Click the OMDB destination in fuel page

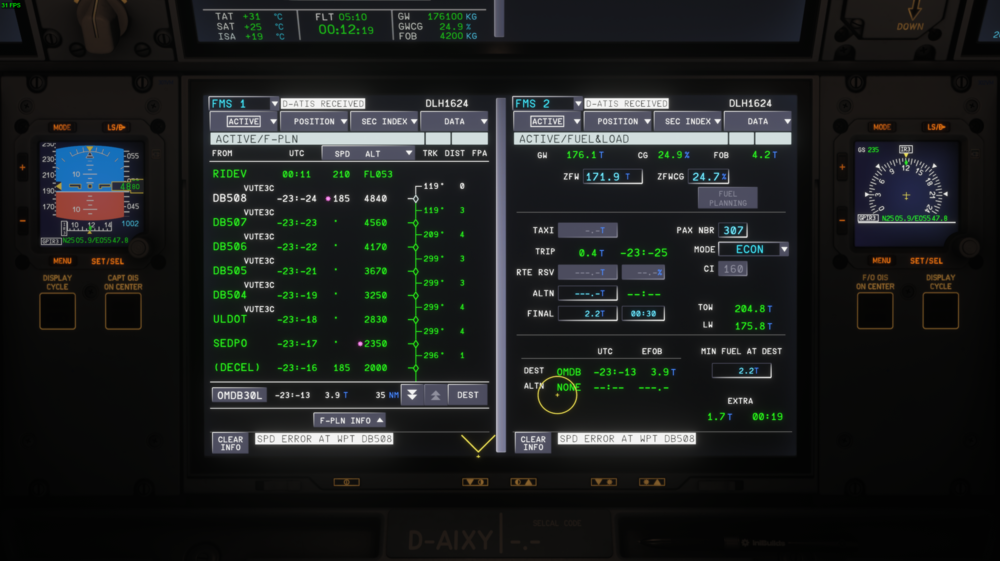coord(569,372)
